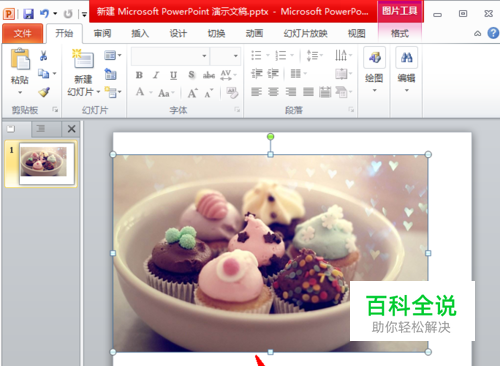
Task: Toggle Strikethrough formatting
Action: coord(209,75)
